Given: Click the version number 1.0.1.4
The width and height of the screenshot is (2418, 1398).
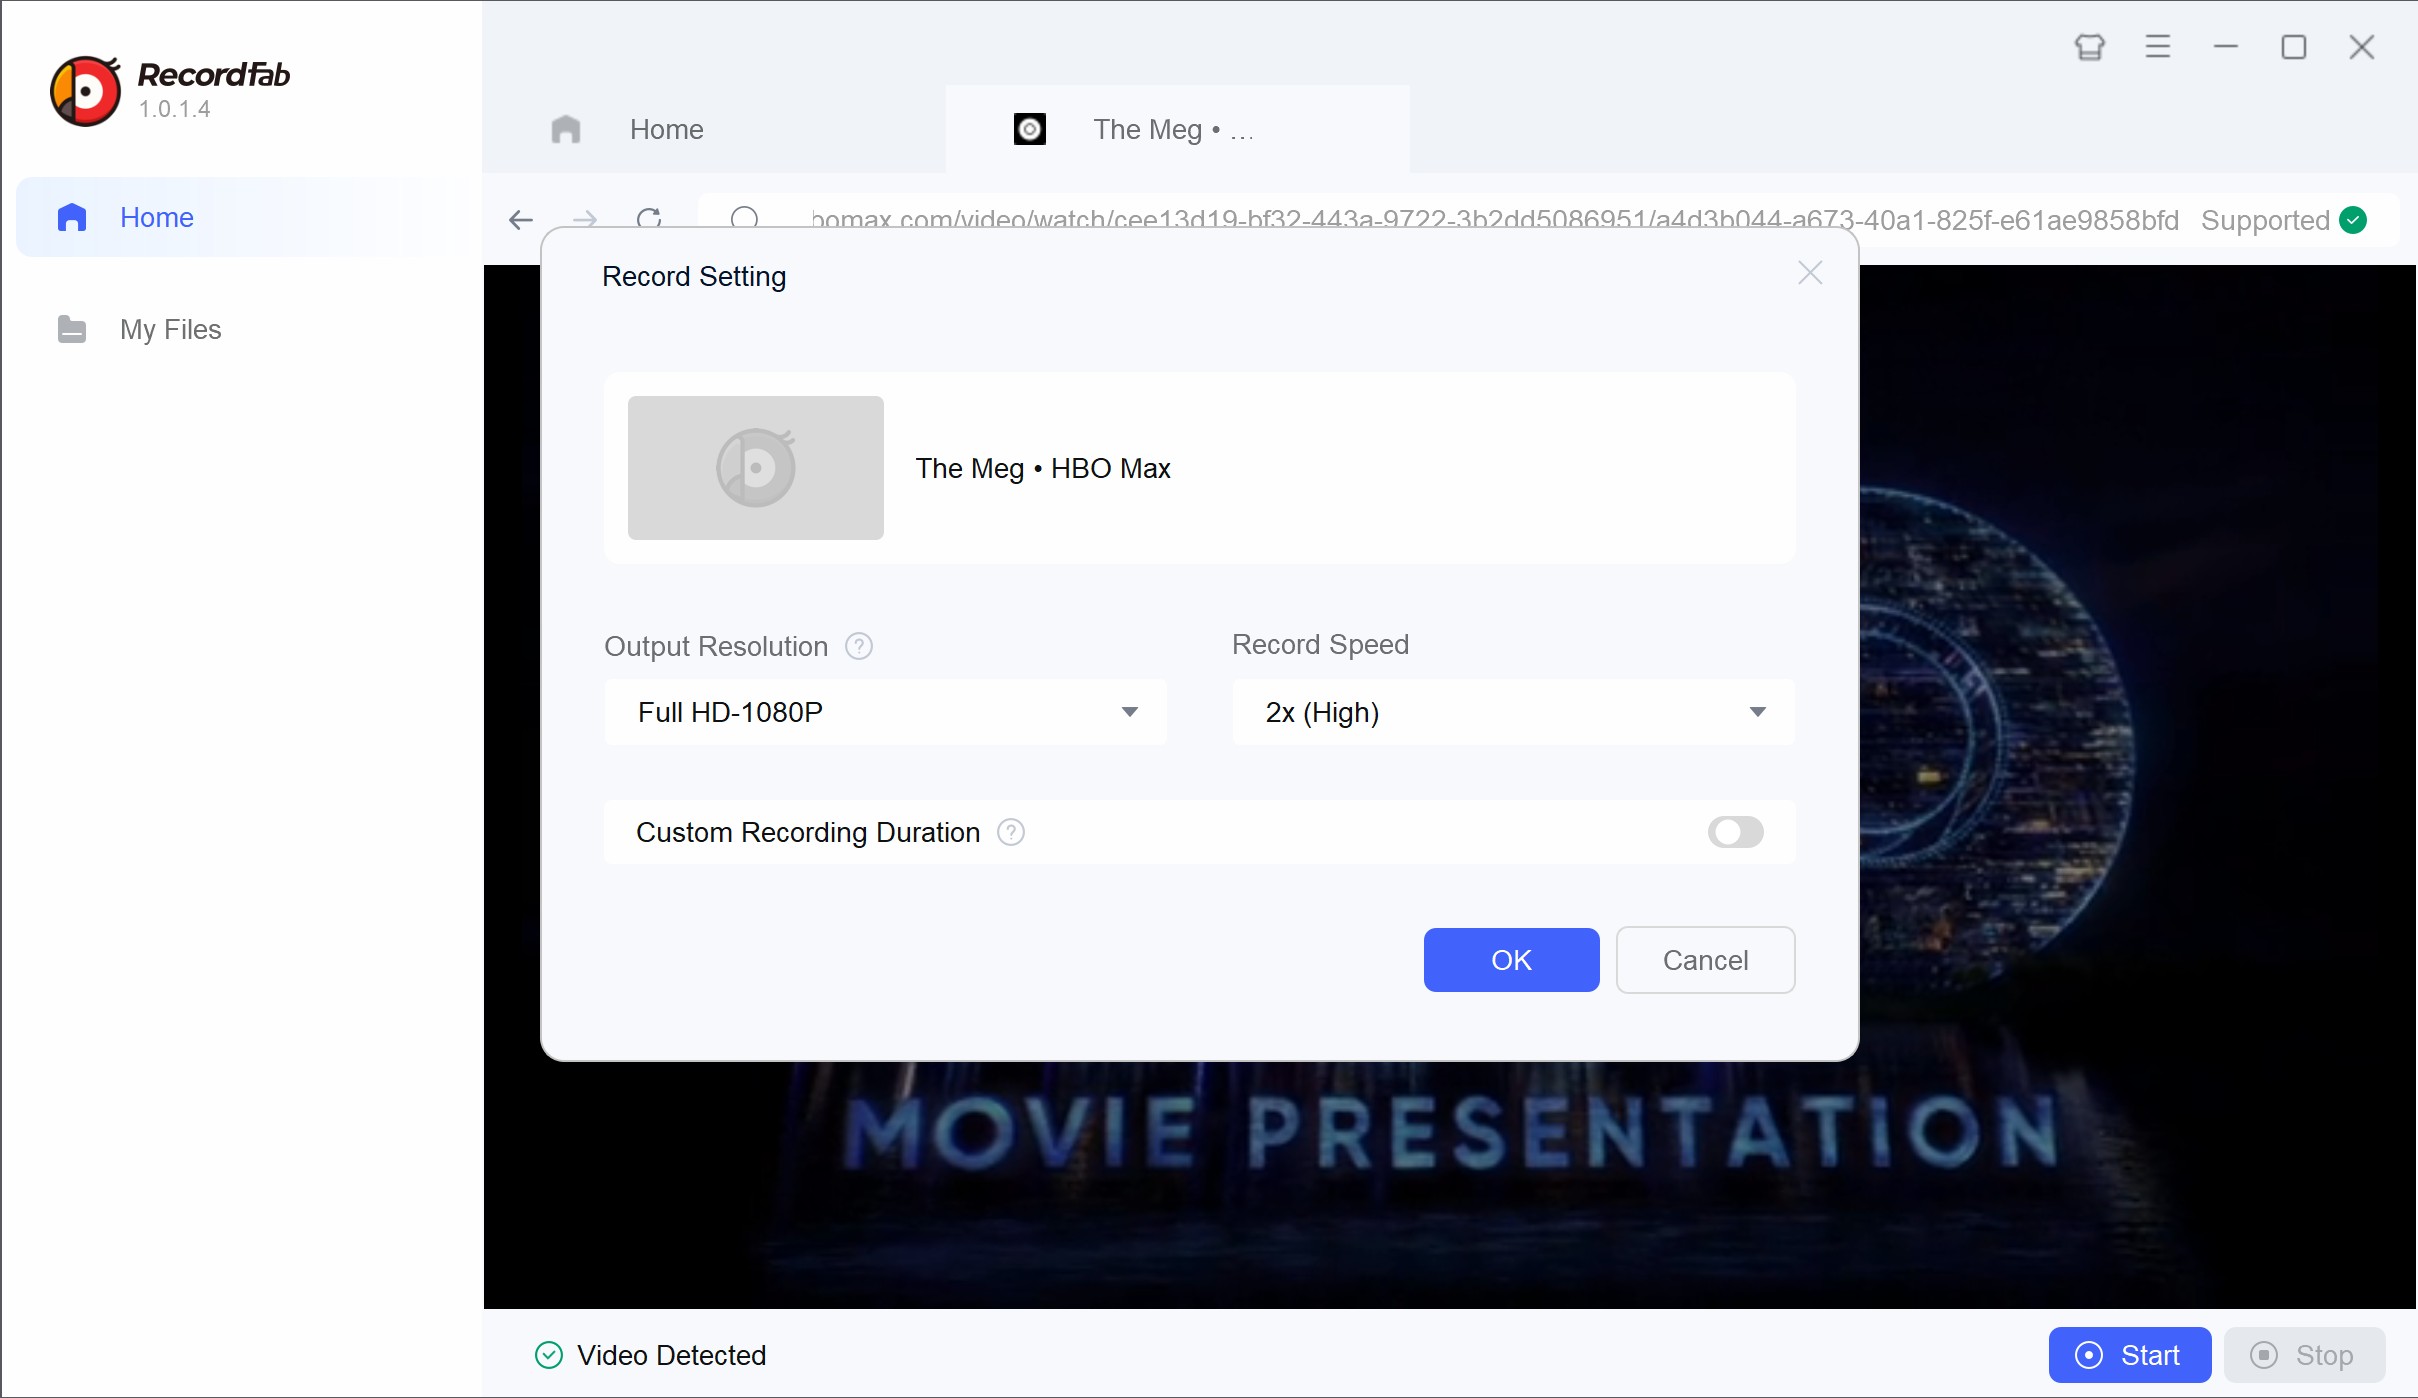Looking at the screenshot, I should 174,108.
